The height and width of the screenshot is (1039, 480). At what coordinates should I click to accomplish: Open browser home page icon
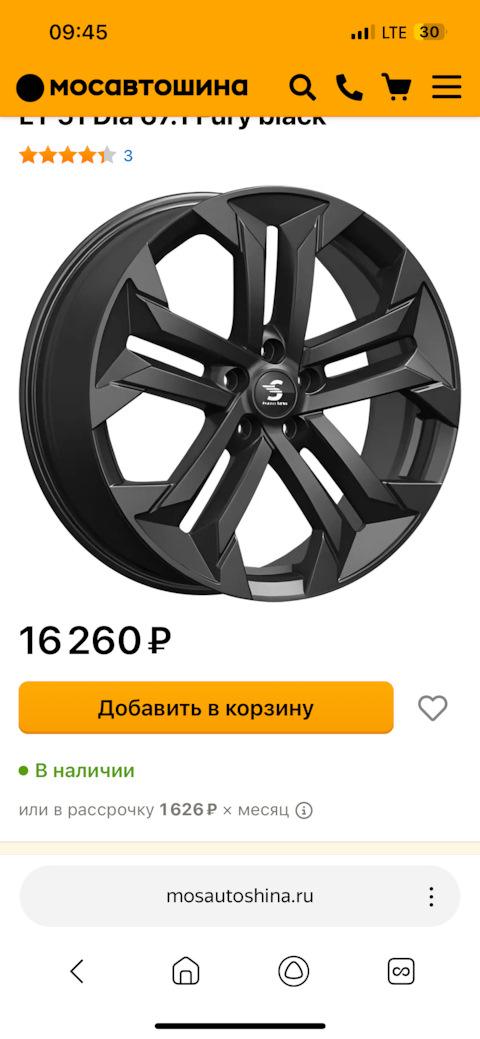[x=186, y=972]
